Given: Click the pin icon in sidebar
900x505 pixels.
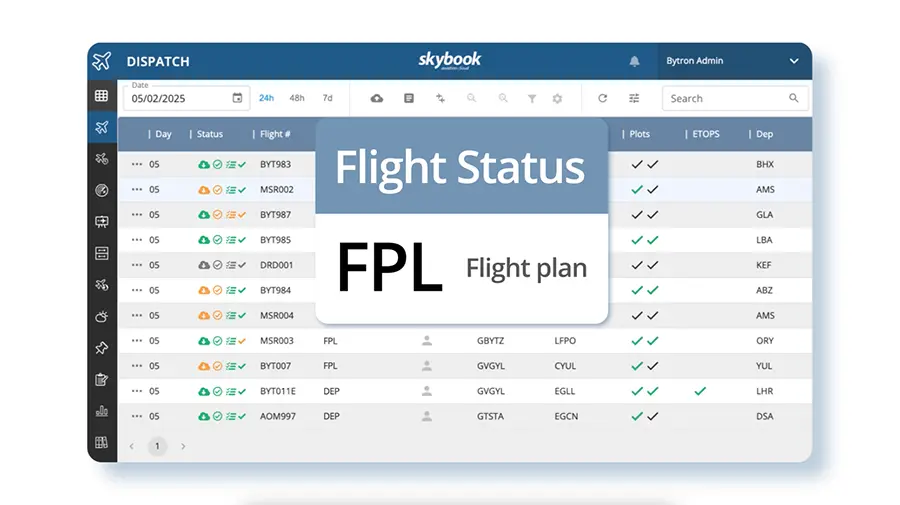Looking at the screenshot, I should [101, 348].
